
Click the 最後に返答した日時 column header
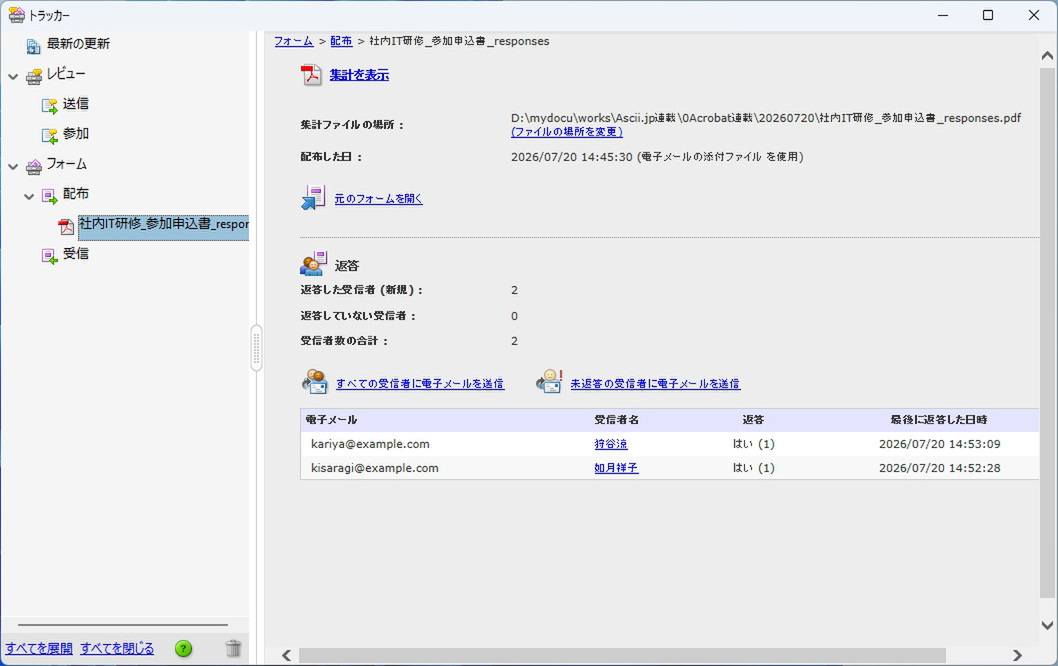point(939,420)
